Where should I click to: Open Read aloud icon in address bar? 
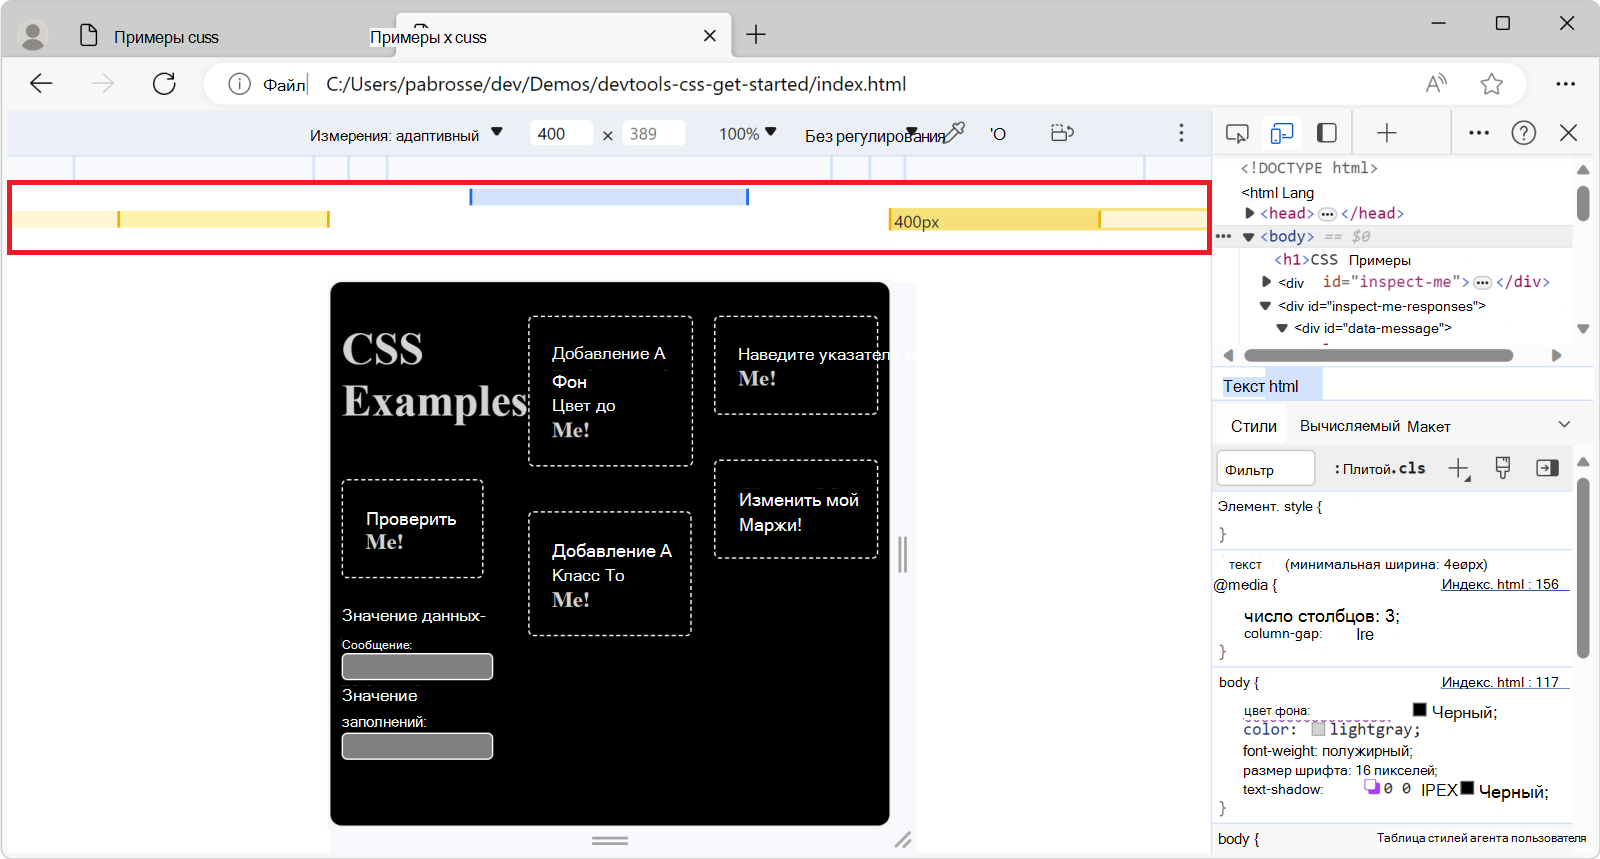[x=1436, y=84]
